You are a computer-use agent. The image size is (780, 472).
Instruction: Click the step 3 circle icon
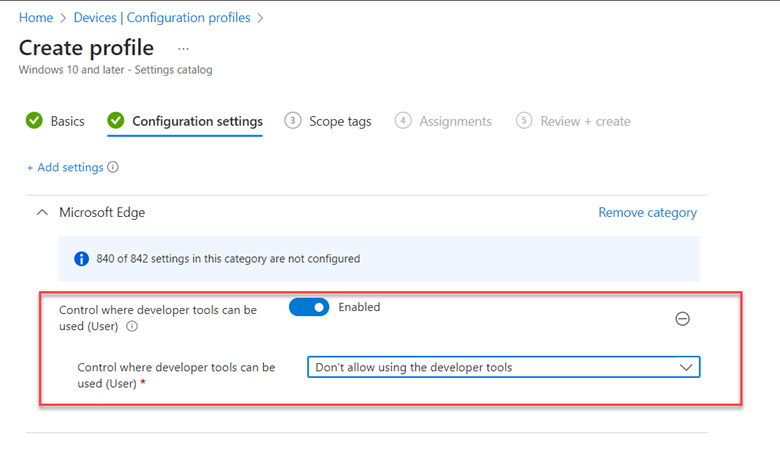coord(292,120)
